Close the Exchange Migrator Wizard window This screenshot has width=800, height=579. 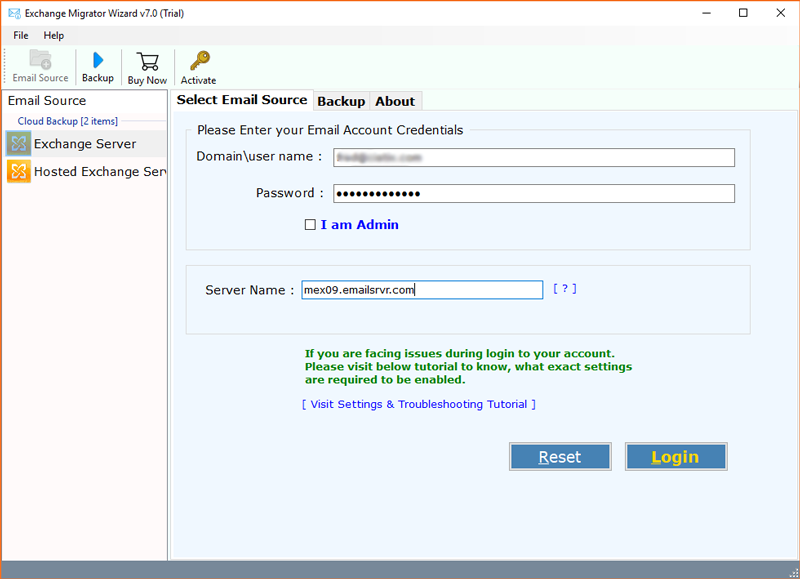coord(781,13)
